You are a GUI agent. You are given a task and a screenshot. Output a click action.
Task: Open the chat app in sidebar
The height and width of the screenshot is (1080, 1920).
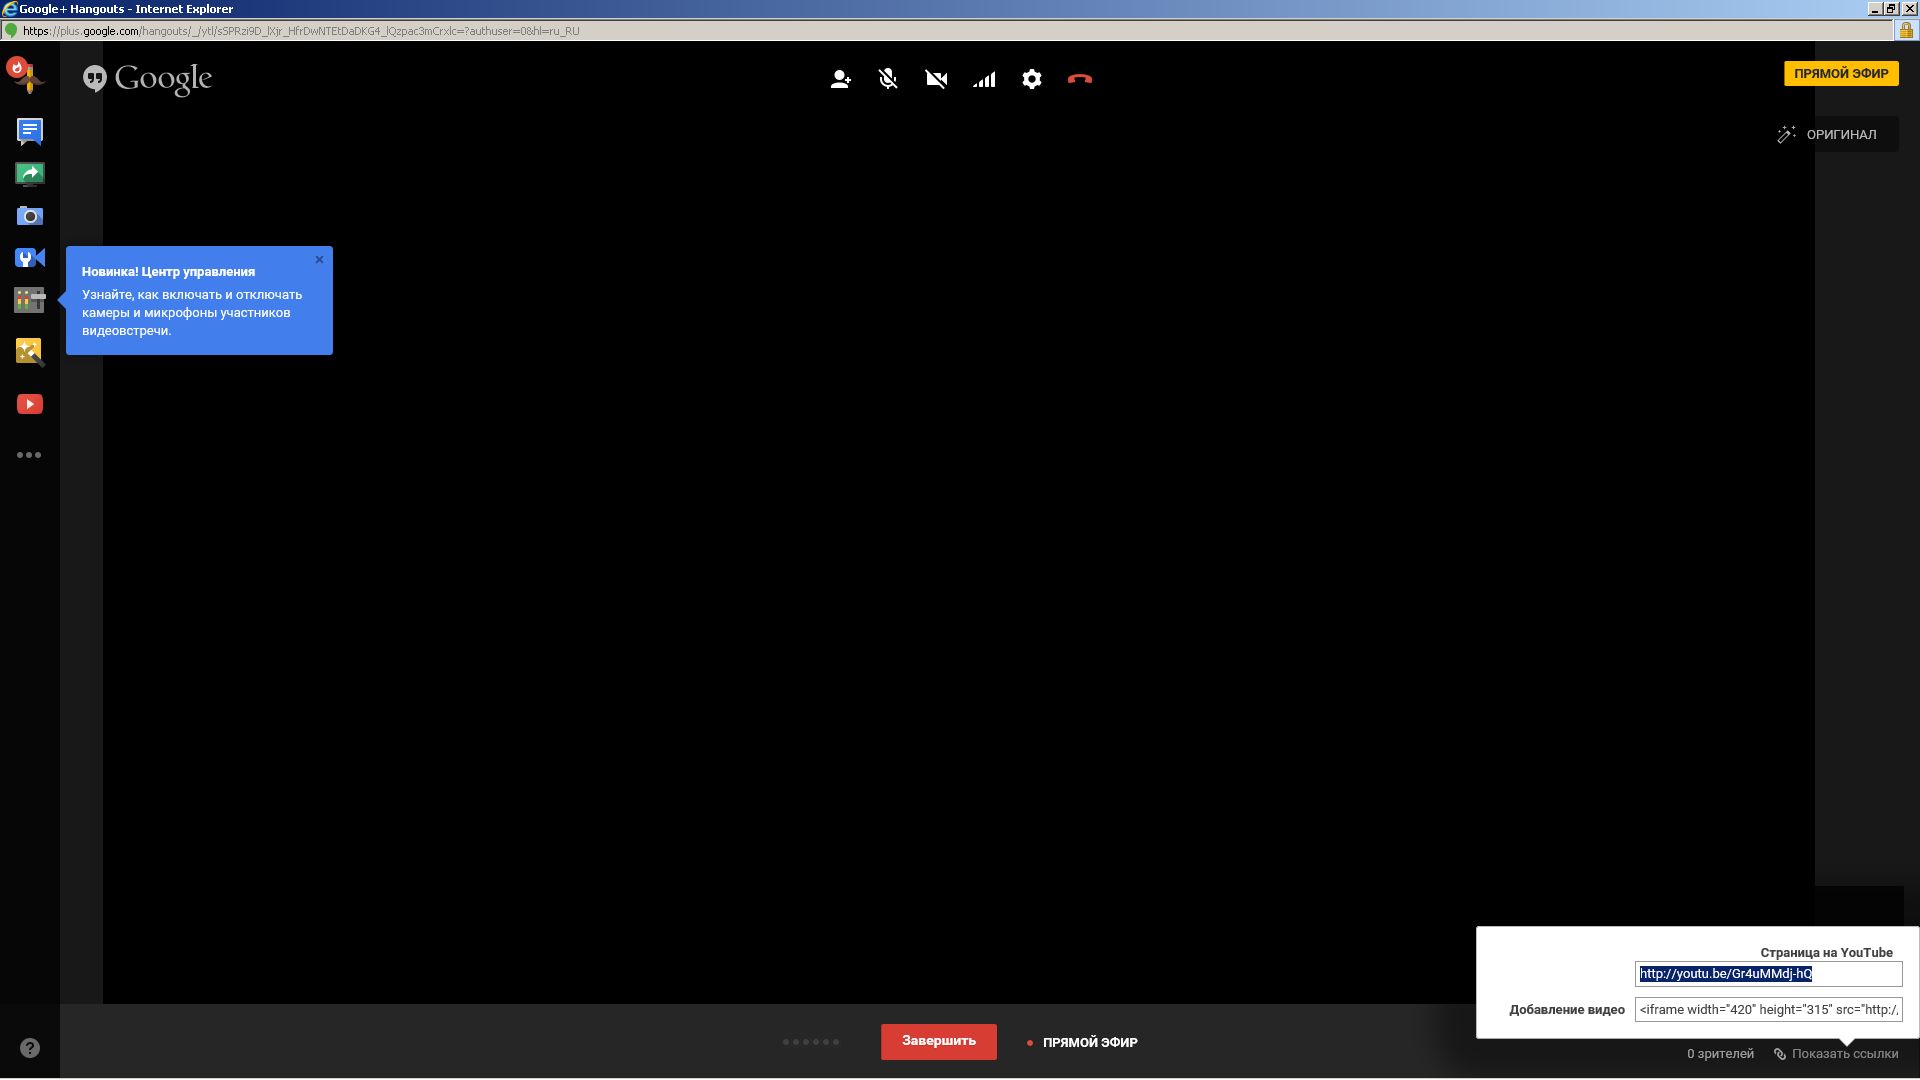30,131
